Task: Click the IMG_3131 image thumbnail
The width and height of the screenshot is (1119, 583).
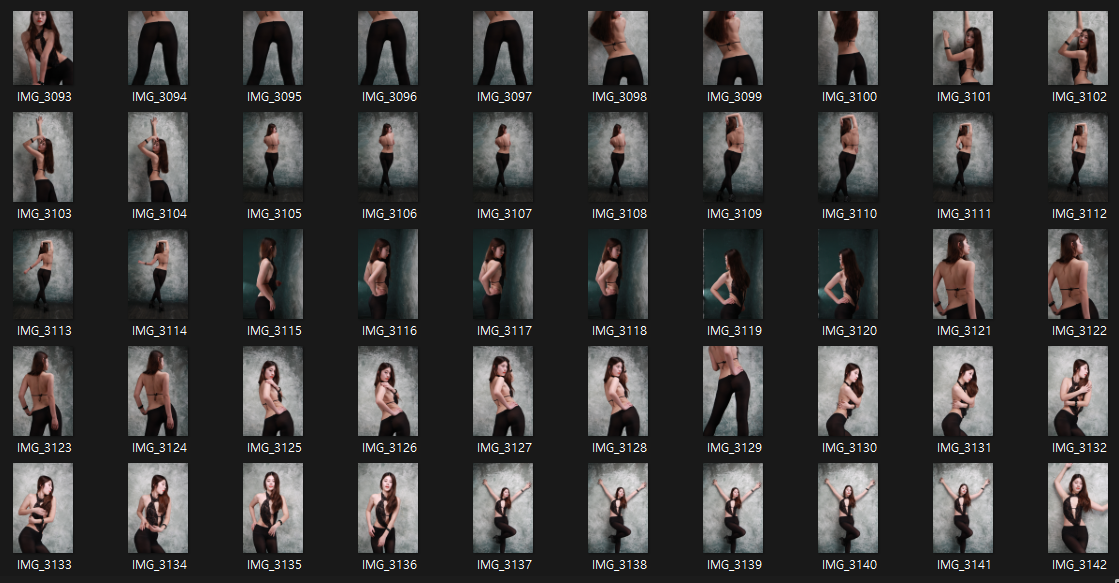Action: pos(963,391)
